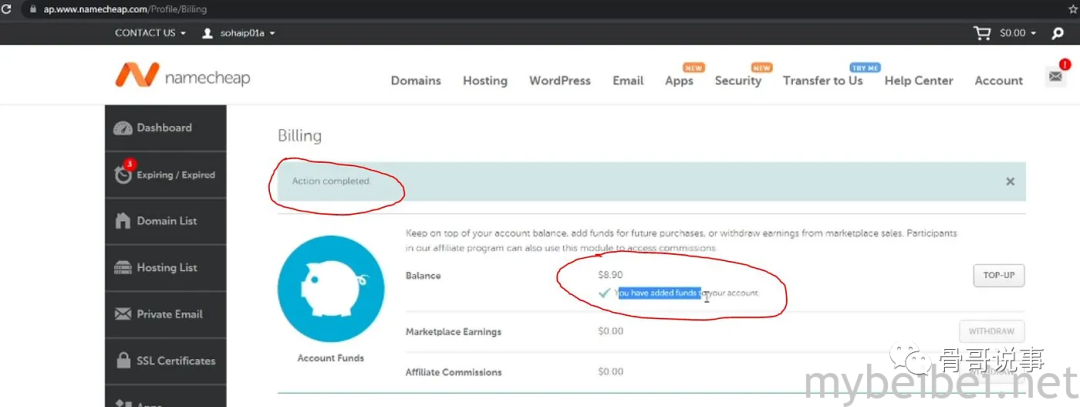The height and width of the screenshot is (407, 1080).
Task: Click the TOP-UP button
Action: point(999,275)
